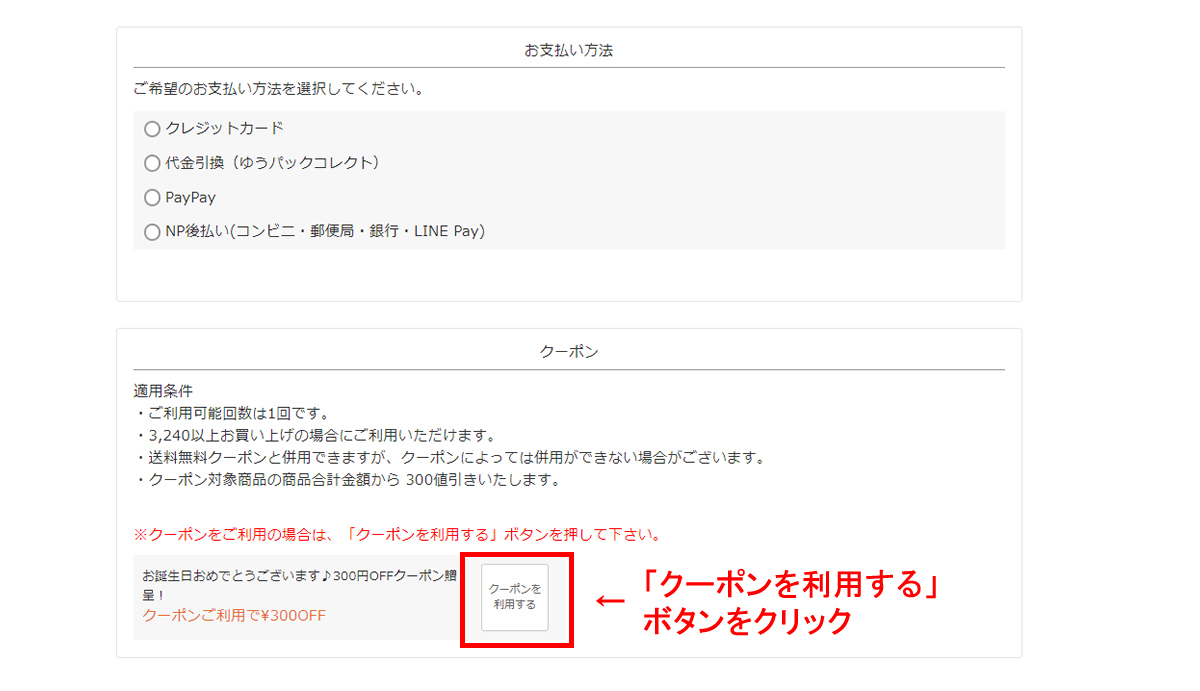
Task: Click the クーポン section heading
Action: point(568,351)
